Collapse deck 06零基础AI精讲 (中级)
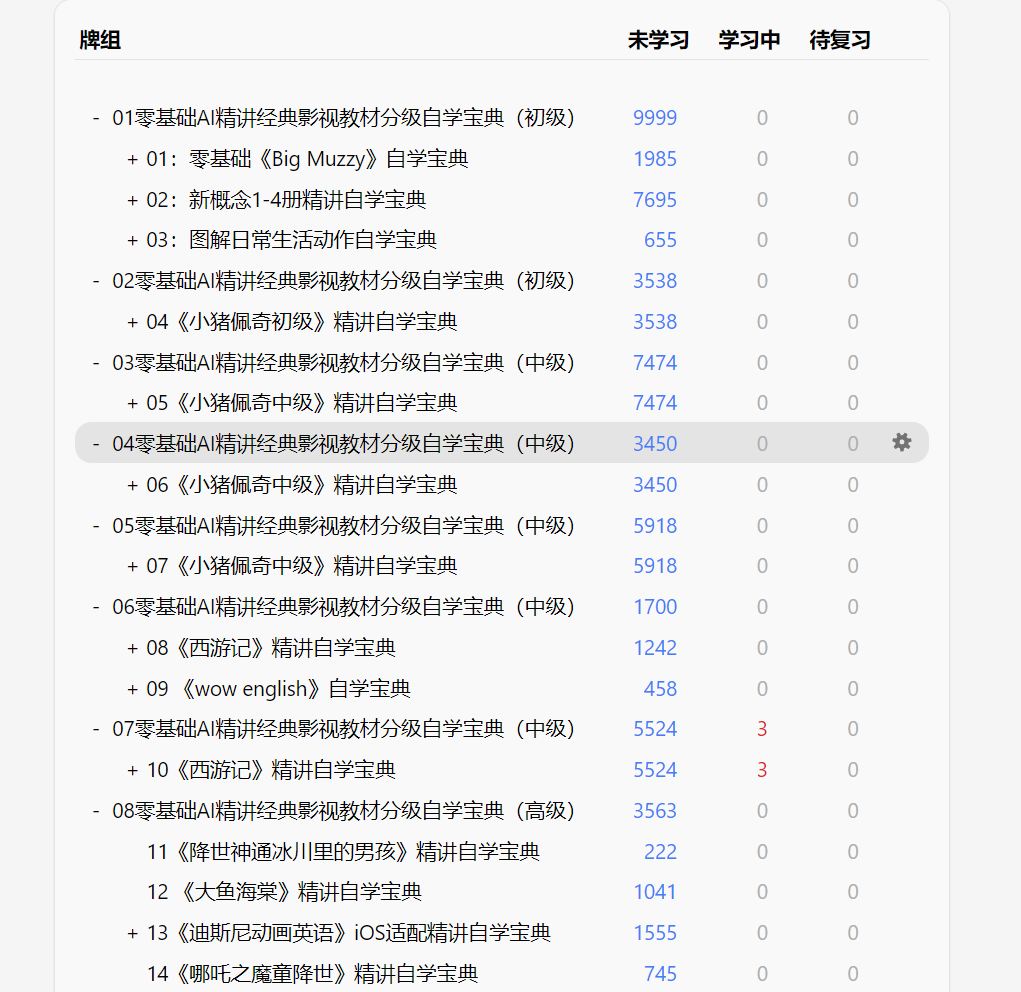The image size is (1021, 992). pos(96,607)
